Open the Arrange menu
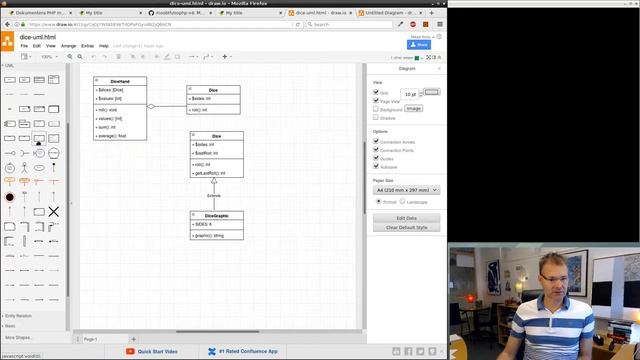Image resolution: width=640 pixels, height=360 pixels. (68, 46)
